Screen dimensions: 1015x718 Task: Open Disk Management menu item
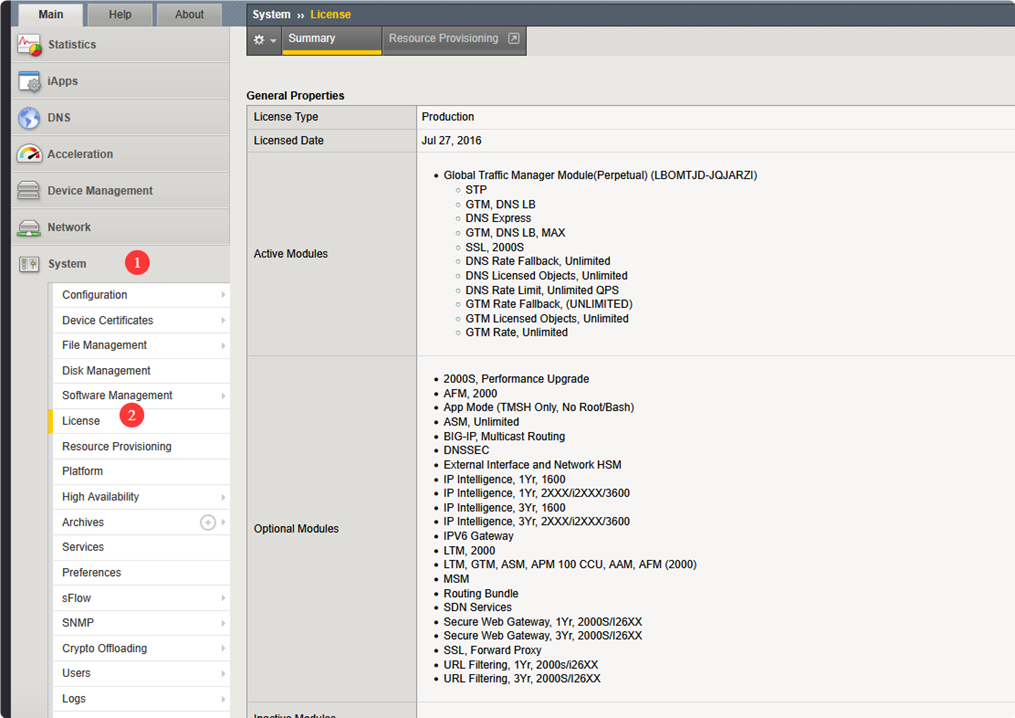point(140,370)
